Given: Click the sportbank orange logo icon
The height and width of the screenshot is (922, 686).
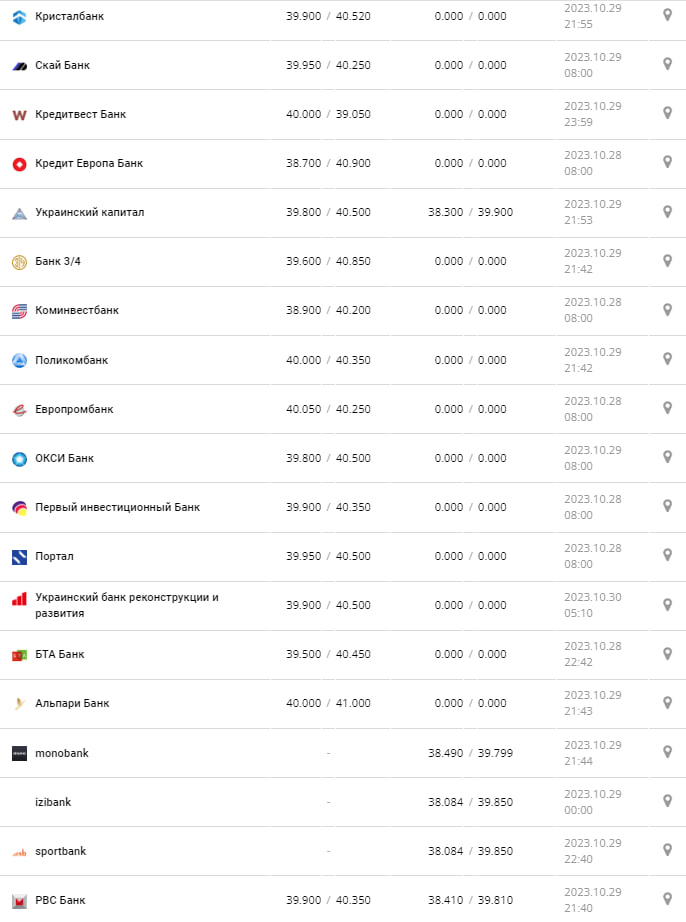Looking at the screenshot, I should pos(19,852).
